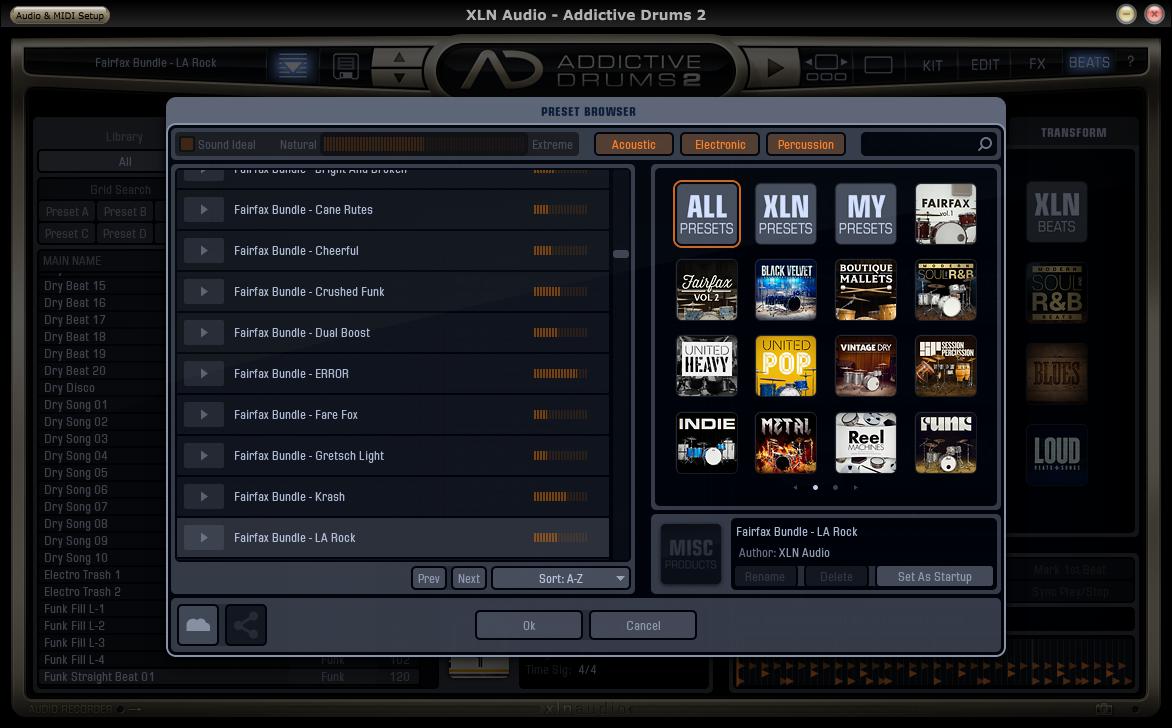Image resolution: width=1172 pixels, height=728 pixels.
Task: Switch to the BEATS tab
Action: tap(1089, 63)
